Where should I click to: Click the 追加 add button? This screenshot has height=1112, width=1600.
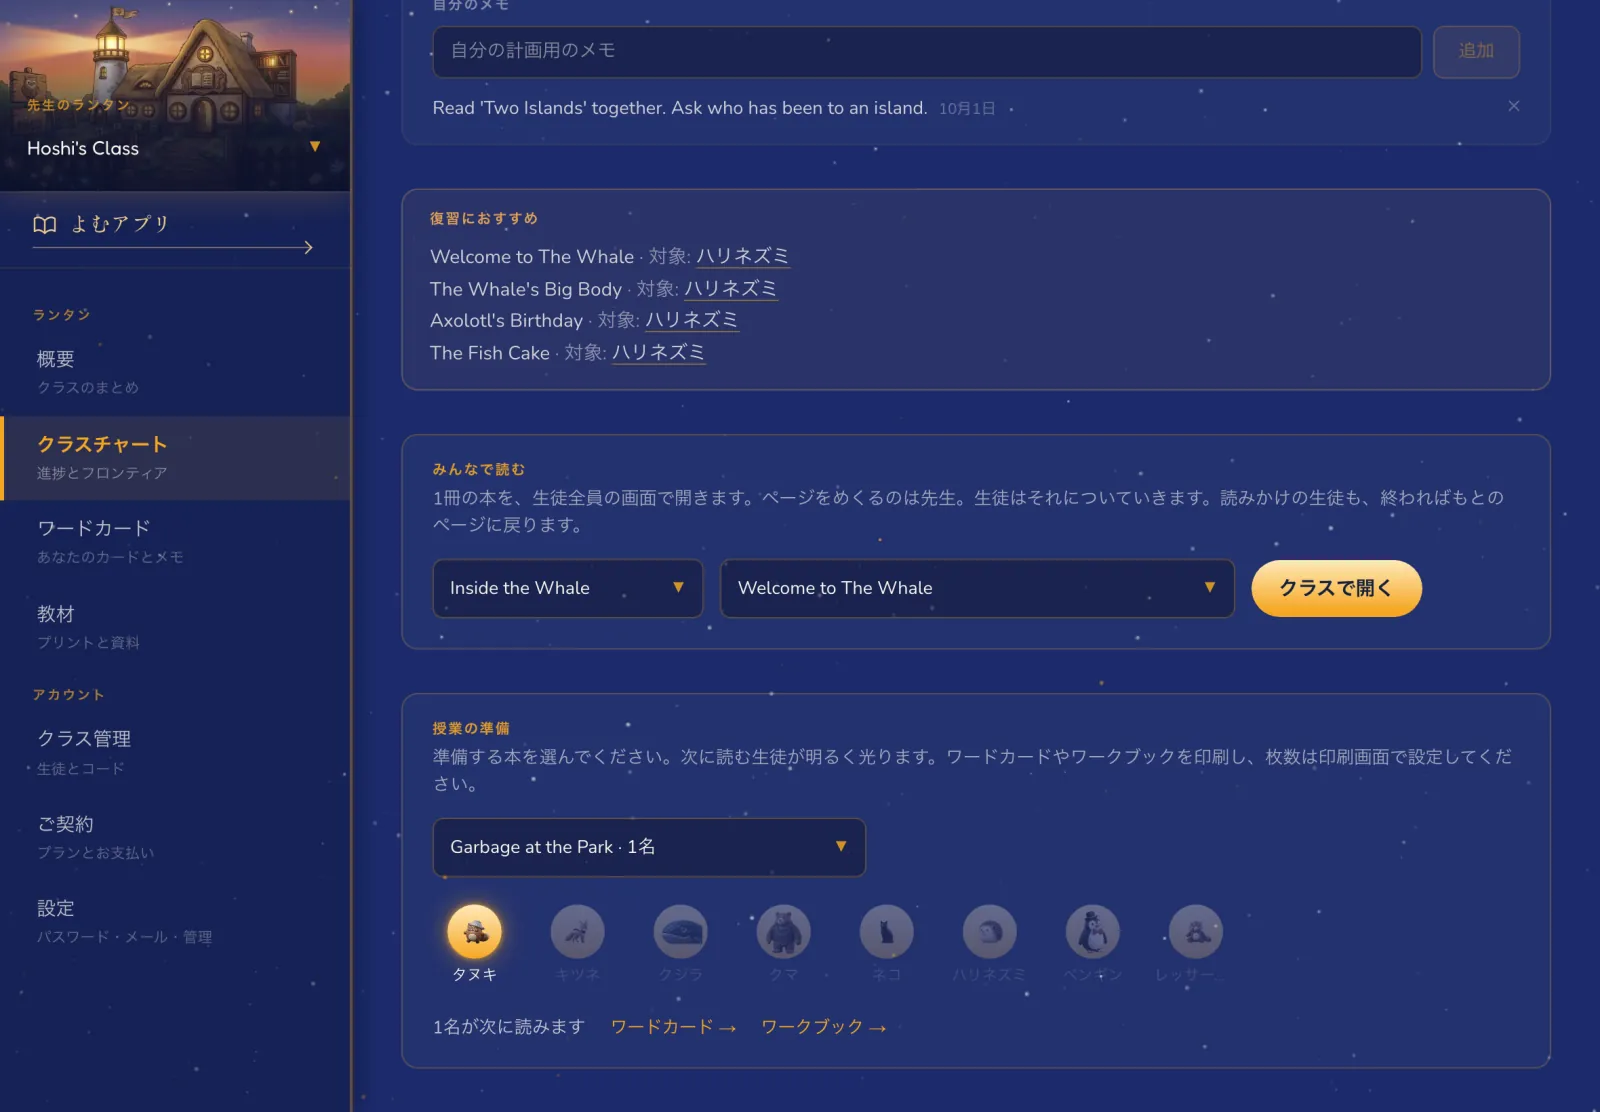click(x=1476, y=51)
